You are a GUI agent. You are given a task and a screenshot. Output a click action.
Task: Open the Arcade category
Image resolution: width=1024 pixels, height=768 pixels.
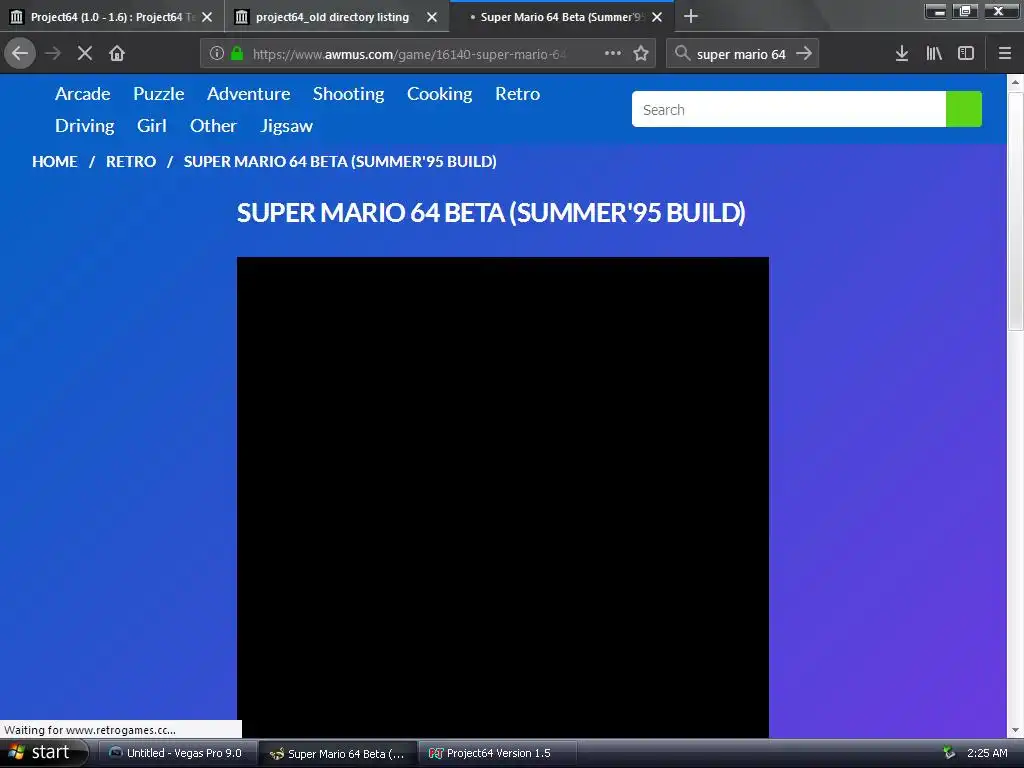pos(82,94)
